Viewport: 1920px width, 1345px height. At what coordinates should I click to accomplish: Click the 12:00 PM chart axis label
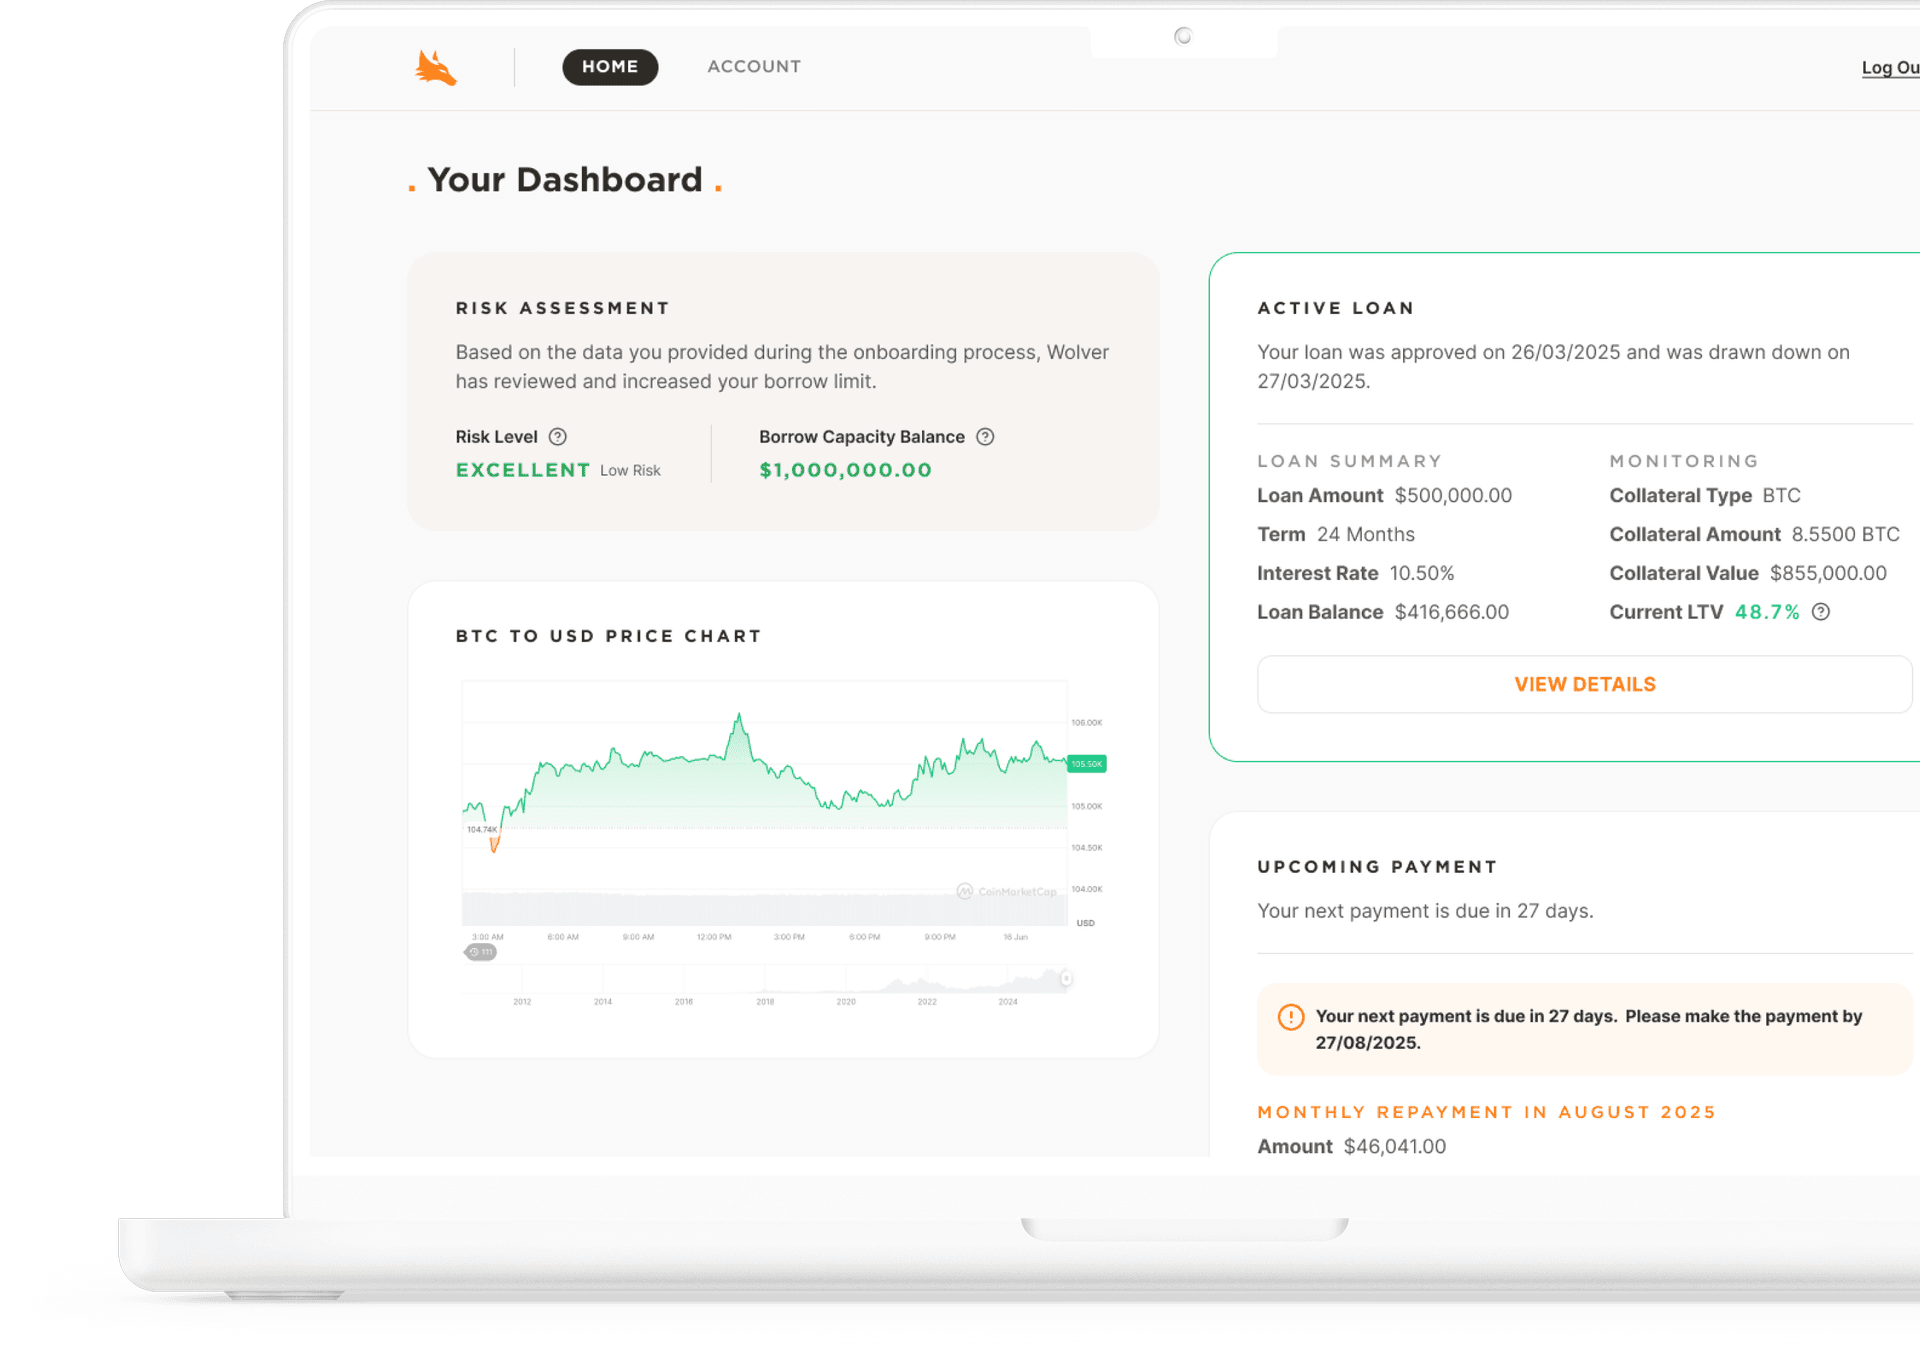coord(714,937)
